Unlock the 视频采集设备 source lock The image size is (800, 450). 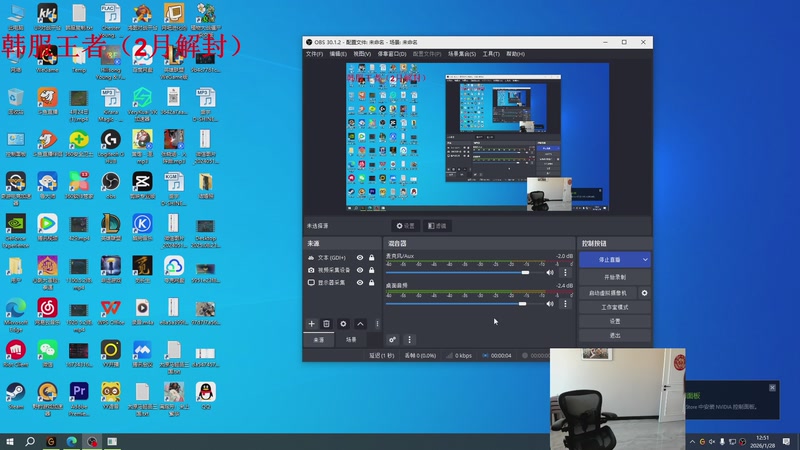tap(371, 270)
